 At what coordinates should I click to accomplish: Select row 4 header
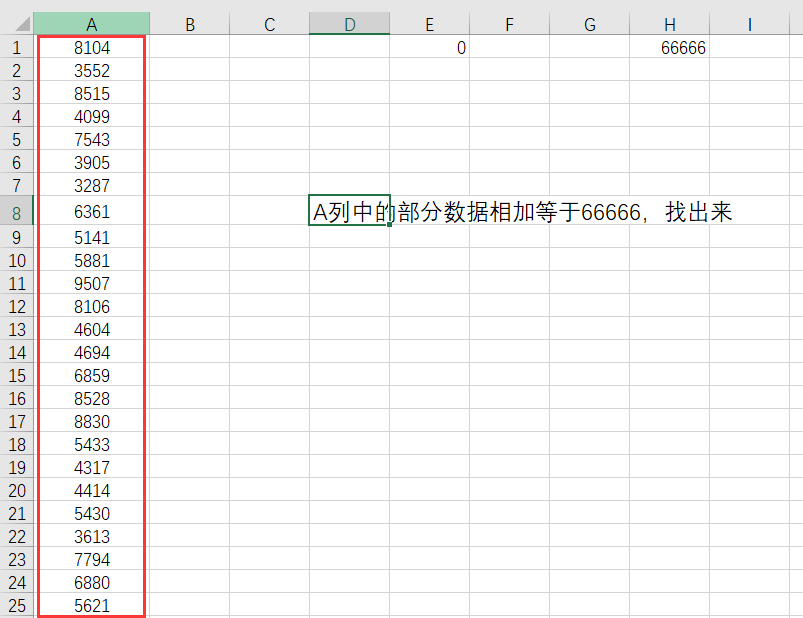click(16, 116)
